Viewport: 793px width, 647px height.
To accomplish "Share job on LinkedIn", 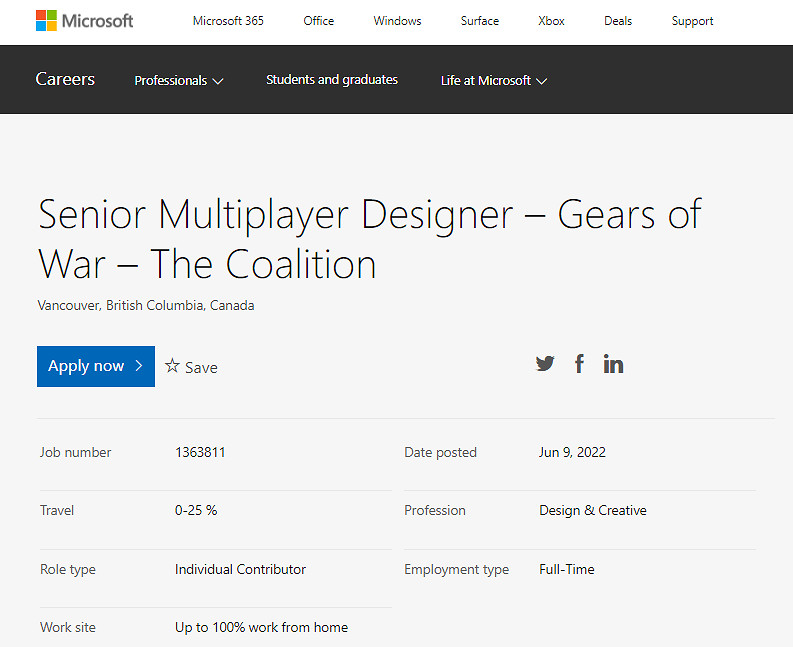I will 613,364.
